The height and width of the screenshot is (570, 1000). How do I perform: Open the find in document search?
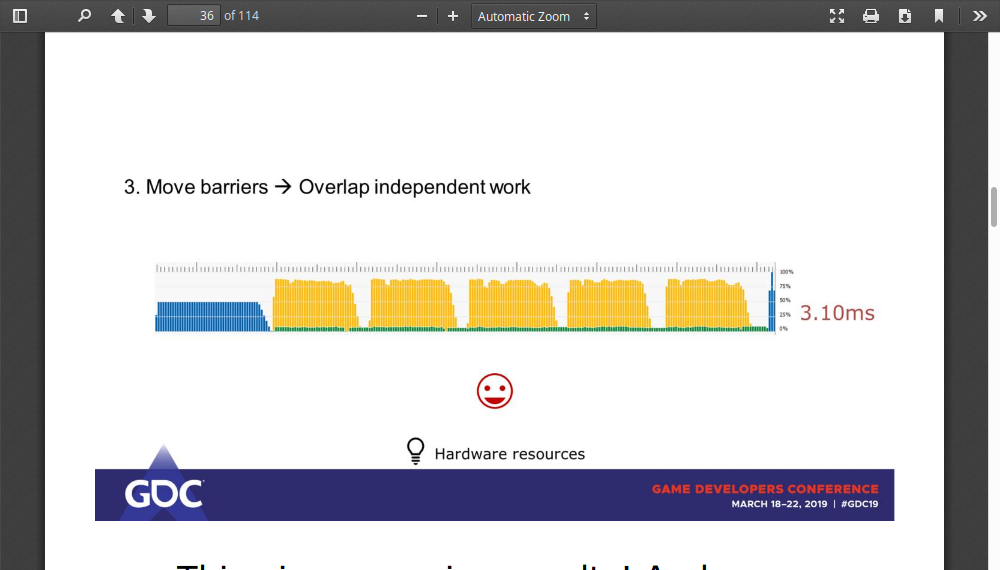coord(84,16)
